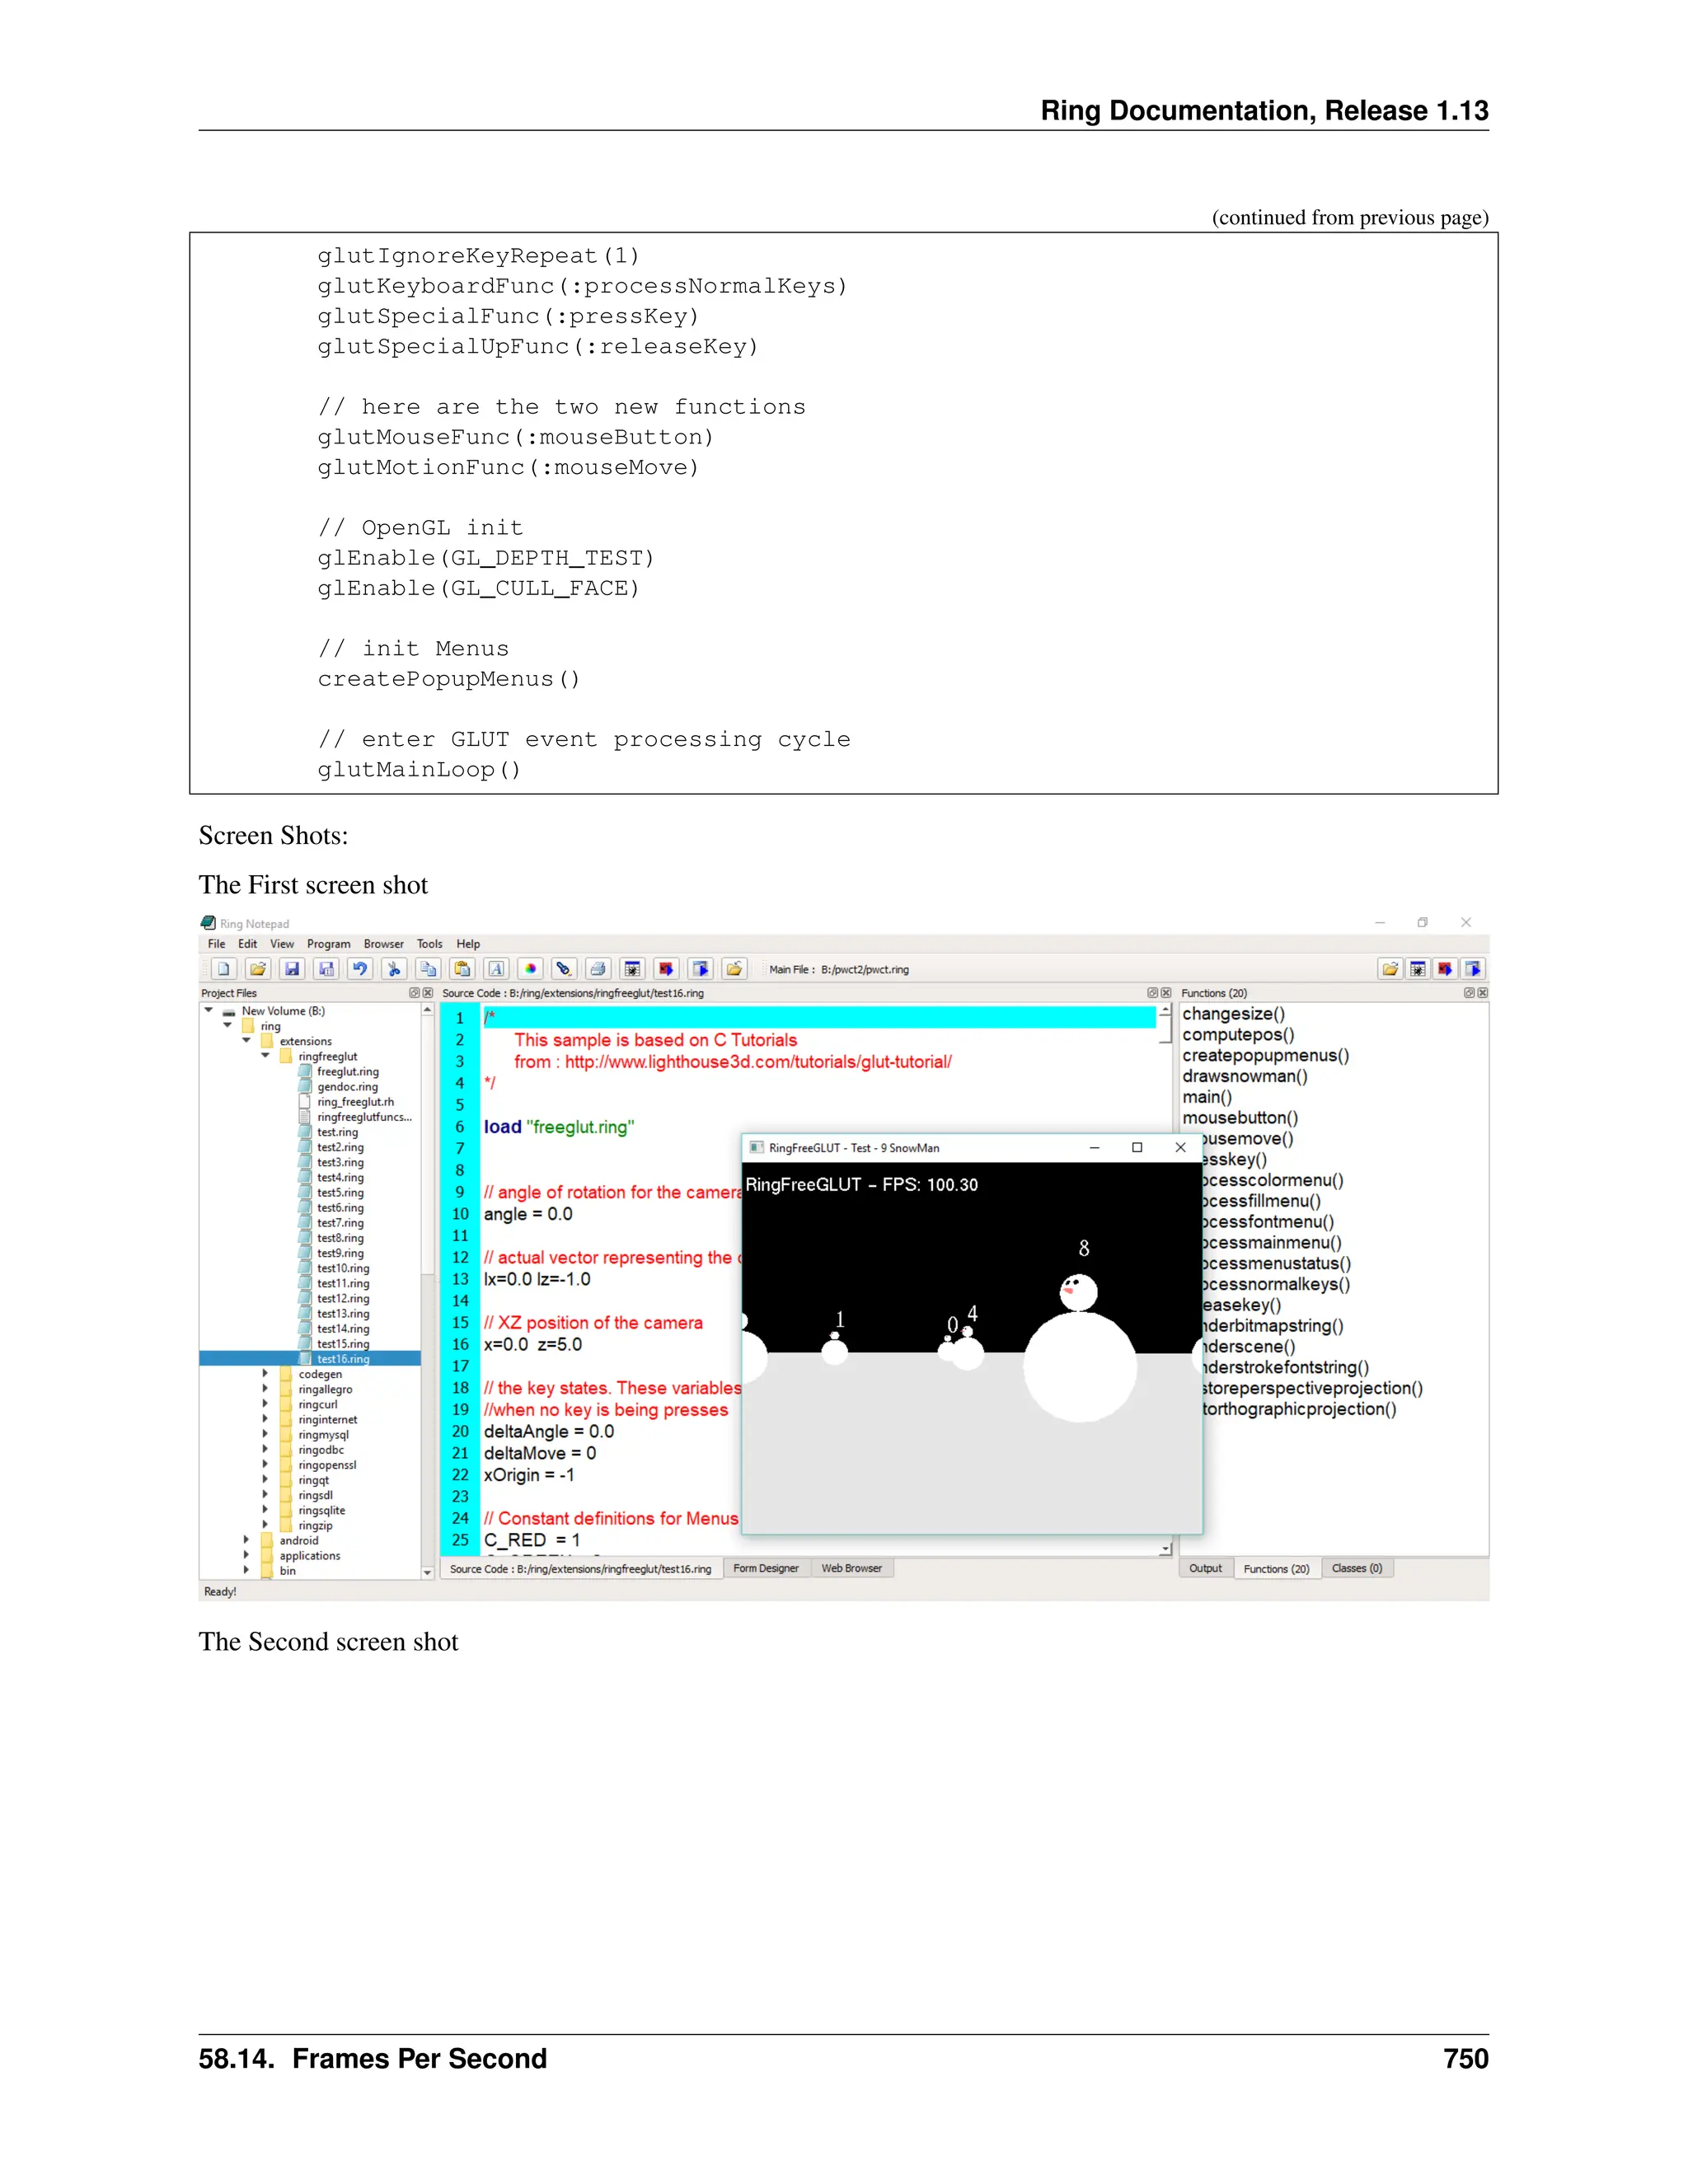1688x2184 pixels.
Task: Click the New file toolbar icon
Action: coord(225,968)
